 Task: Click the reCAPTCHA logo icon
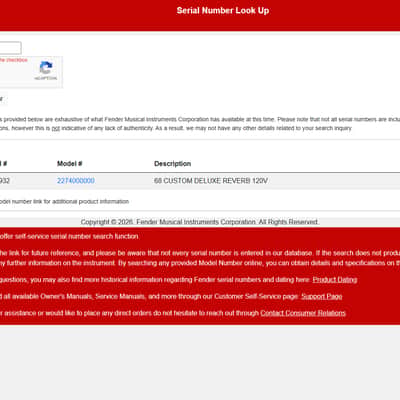tap(46, 68)
